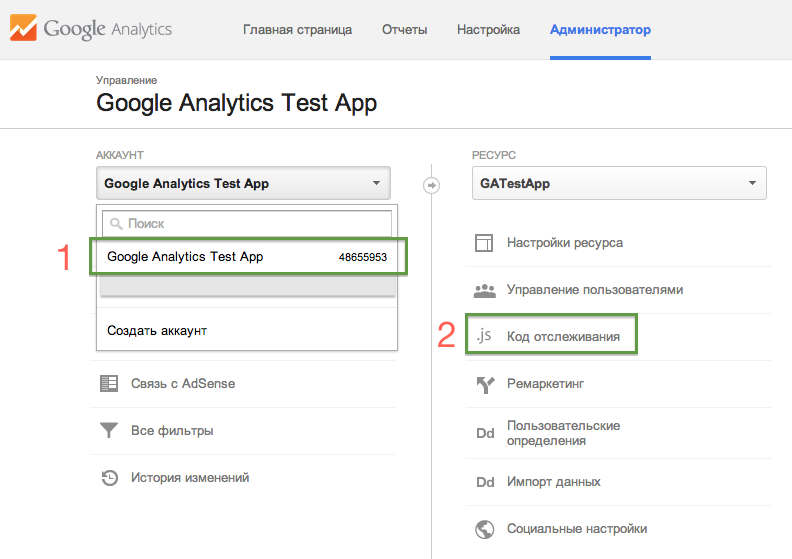Open the GATestApp resource dropdown
Screen dimensions: 792x559
[x=619, y=183]
